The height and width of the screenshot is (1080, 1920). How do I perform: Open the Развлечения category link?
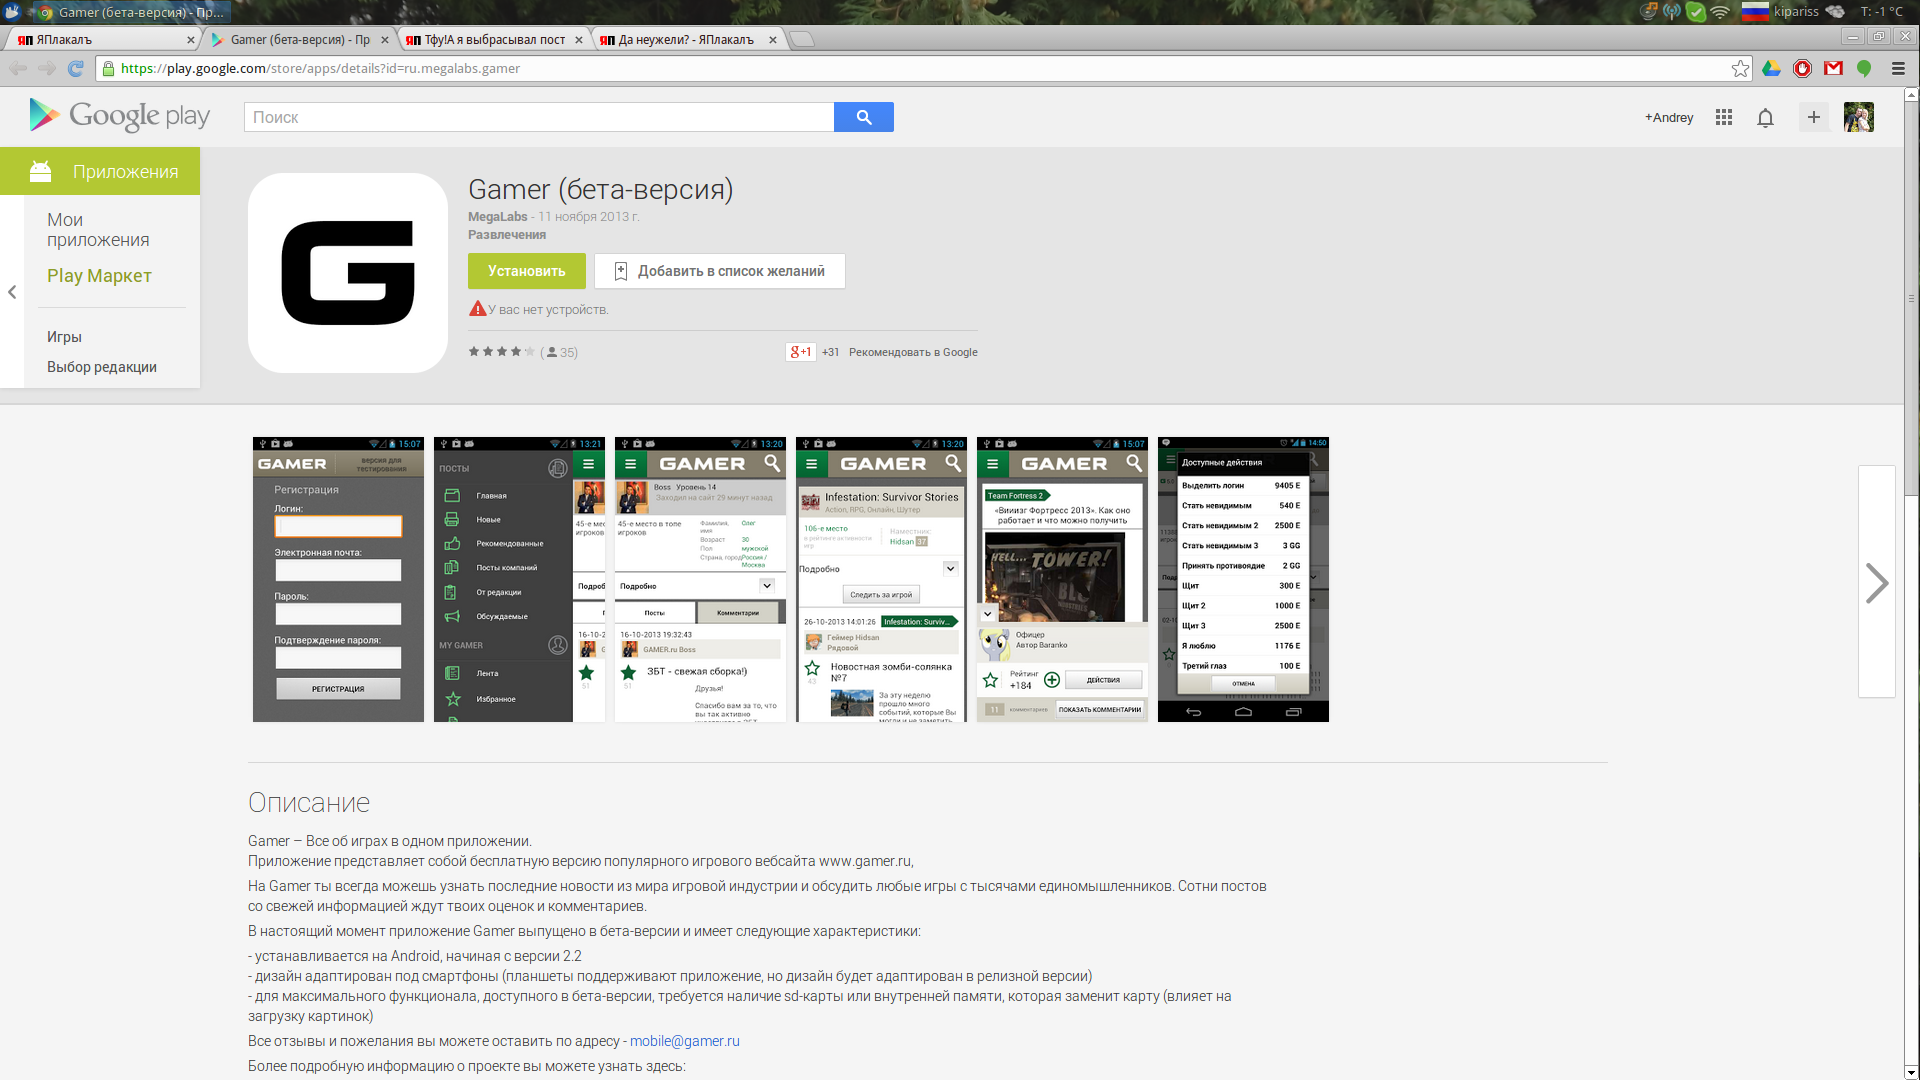(507, 235)
